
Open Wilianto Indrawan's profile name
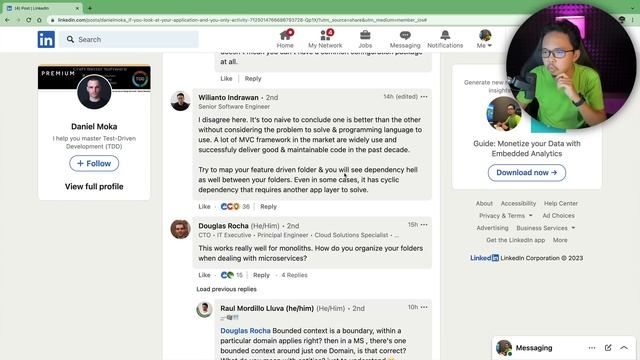tap(228, 98)
